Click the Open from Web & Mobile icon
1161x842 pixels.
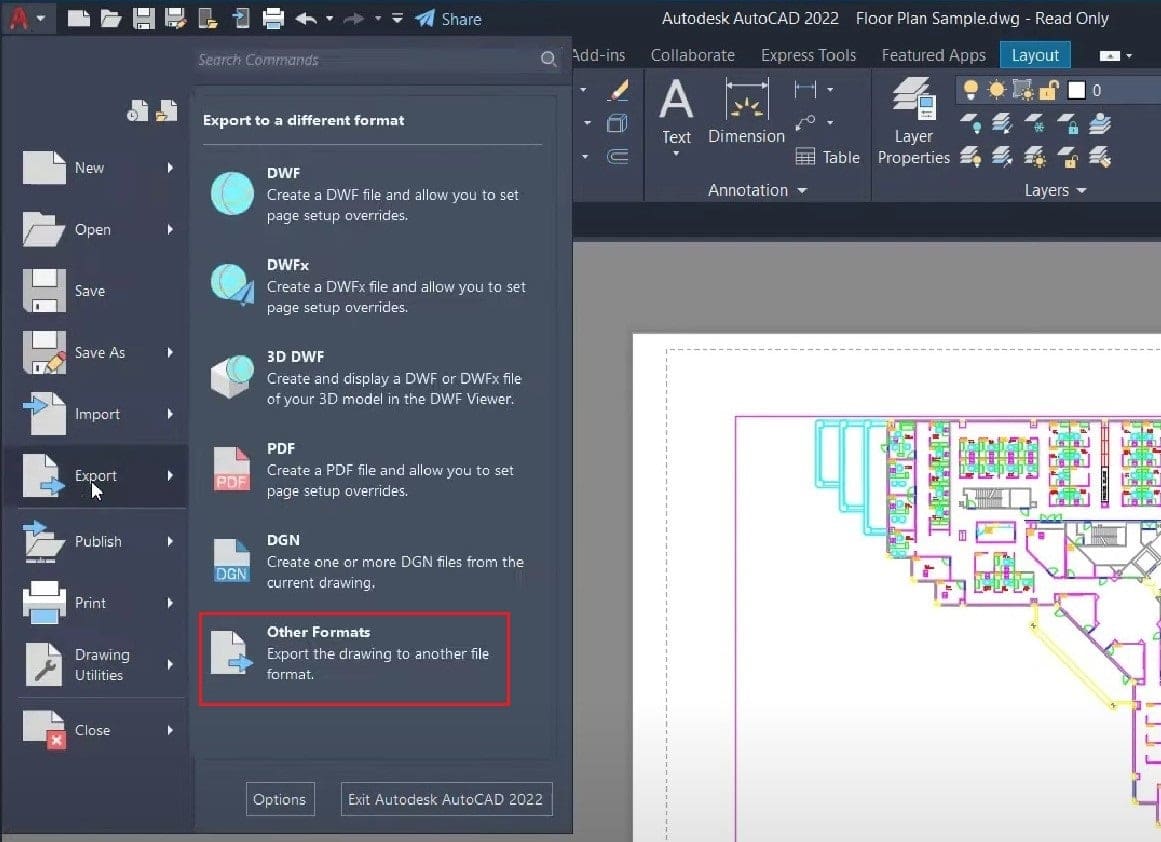pyautogui.click(x=208, y=18)
